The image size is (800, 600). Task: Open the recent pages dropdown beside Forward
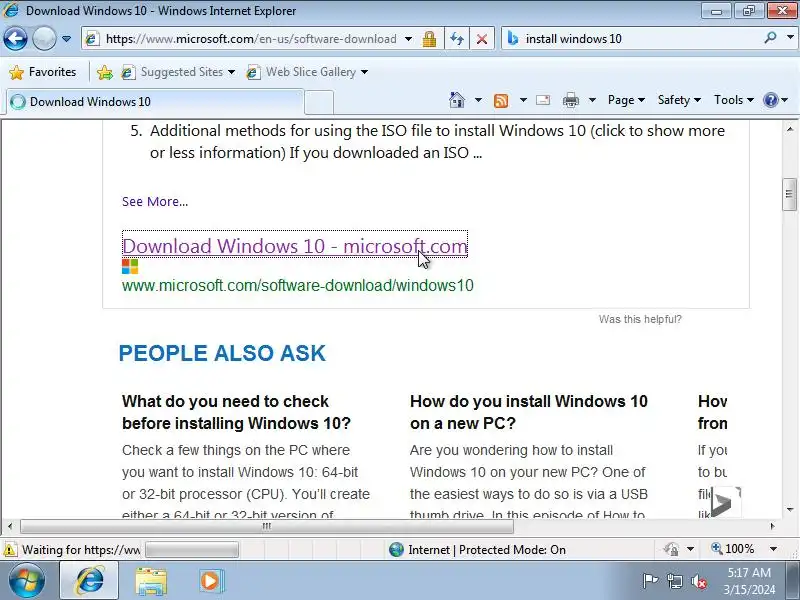pos(66,39)
